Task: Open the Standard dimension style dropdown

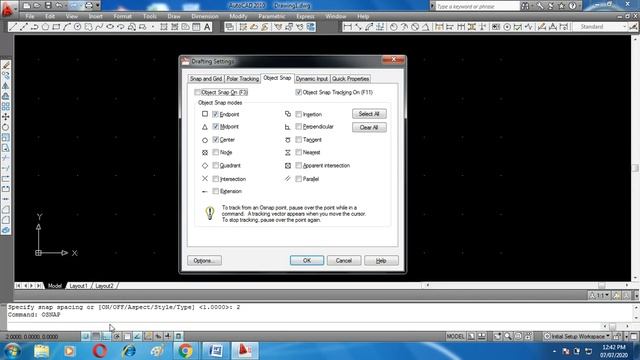Action: [x=600, y=27]
